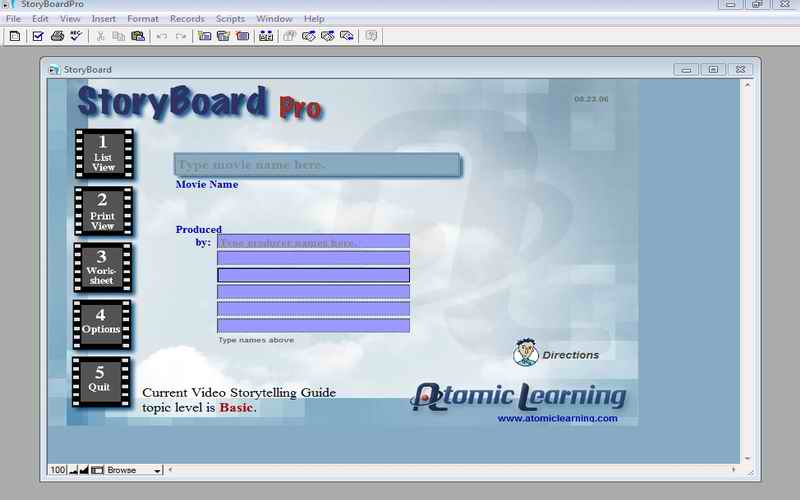Open the Scripts menu

(230, 19)
